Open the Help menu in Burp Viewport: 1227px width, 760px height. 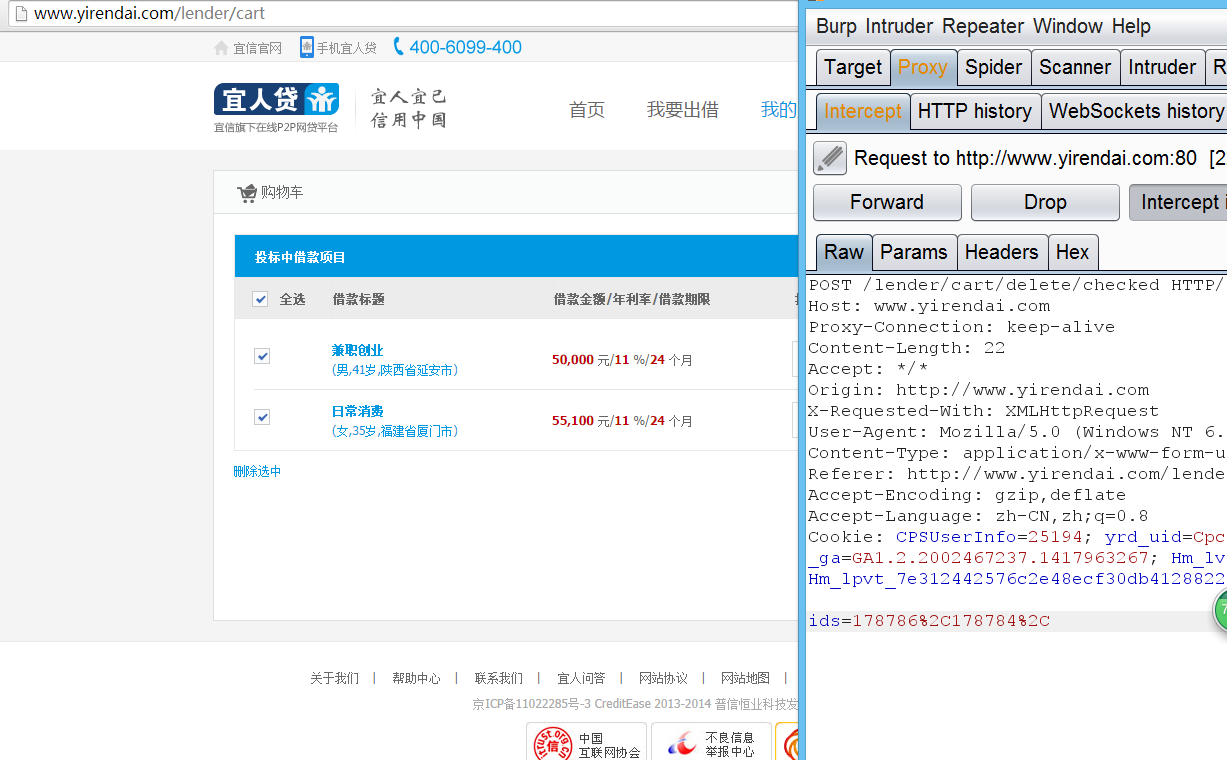(x=1131, y=26)
